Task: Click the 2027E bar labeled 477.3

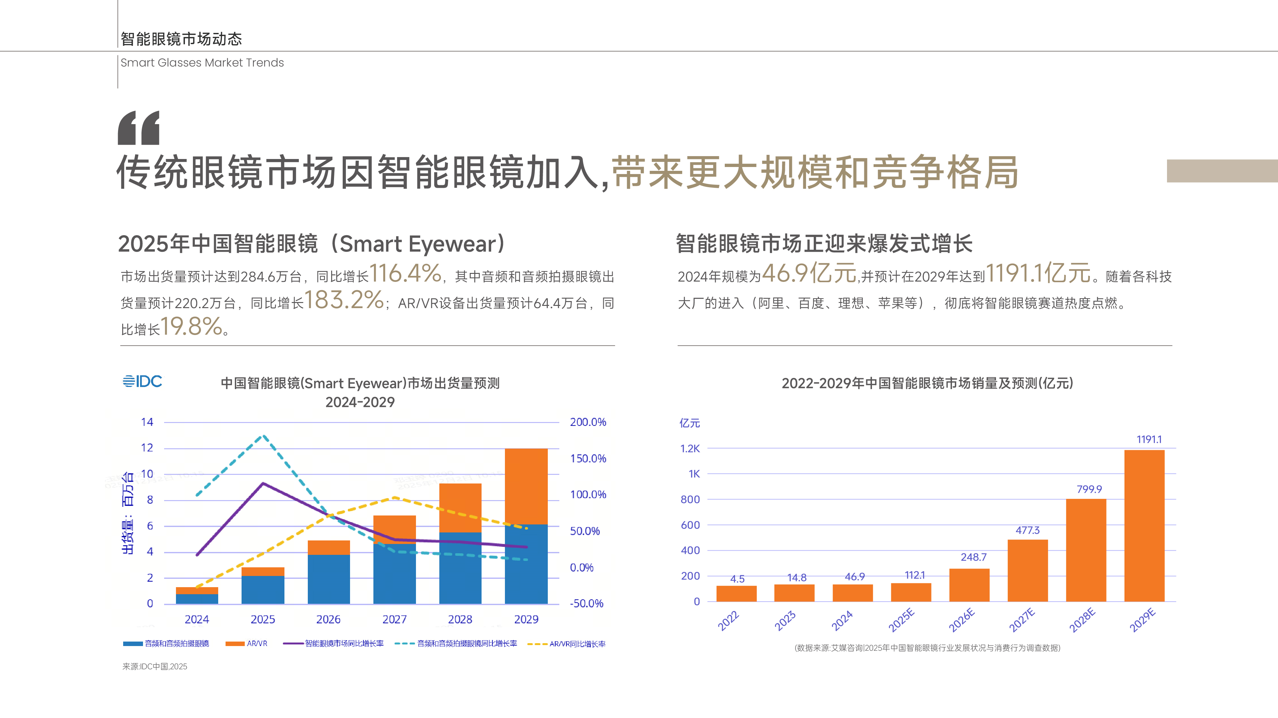Action: pyautogui.click(x=1027, y=570)
